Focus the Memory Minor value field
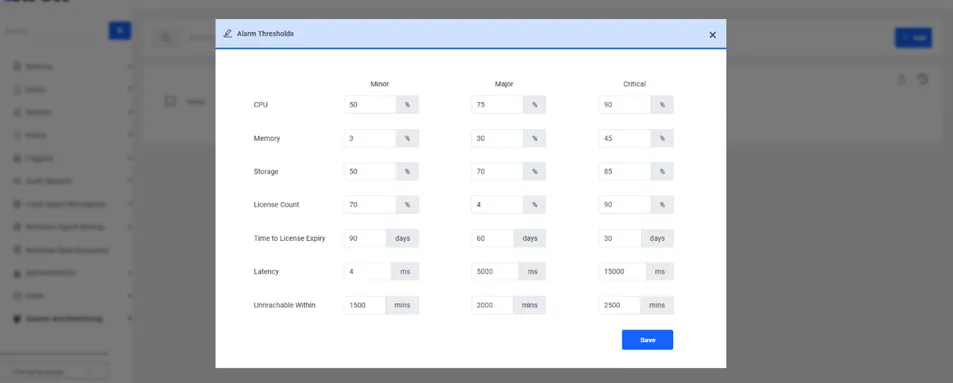The width and height of the screenshot is (953, 383). click(370, 138)
